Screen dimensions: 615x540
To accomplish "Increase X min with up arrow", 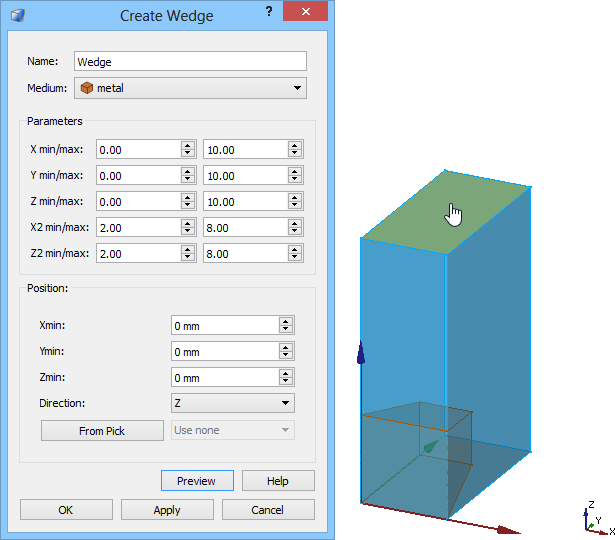I will coord(188,145).
